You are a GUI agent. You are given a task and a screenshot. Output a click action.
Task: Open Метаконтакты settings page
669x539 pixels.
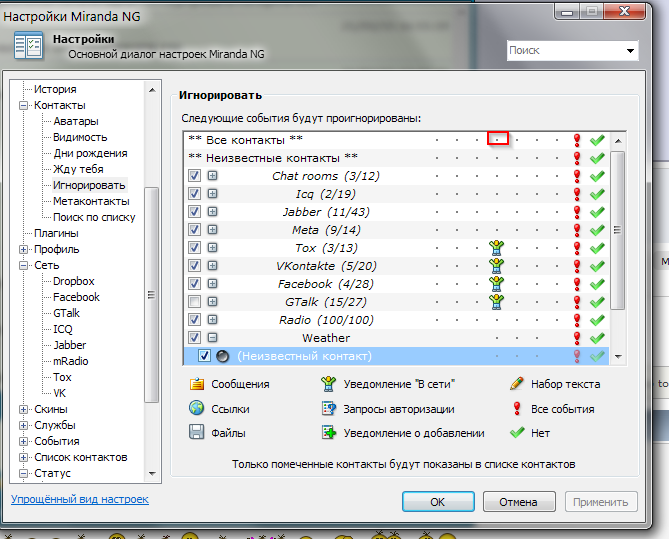pos(91,201)
